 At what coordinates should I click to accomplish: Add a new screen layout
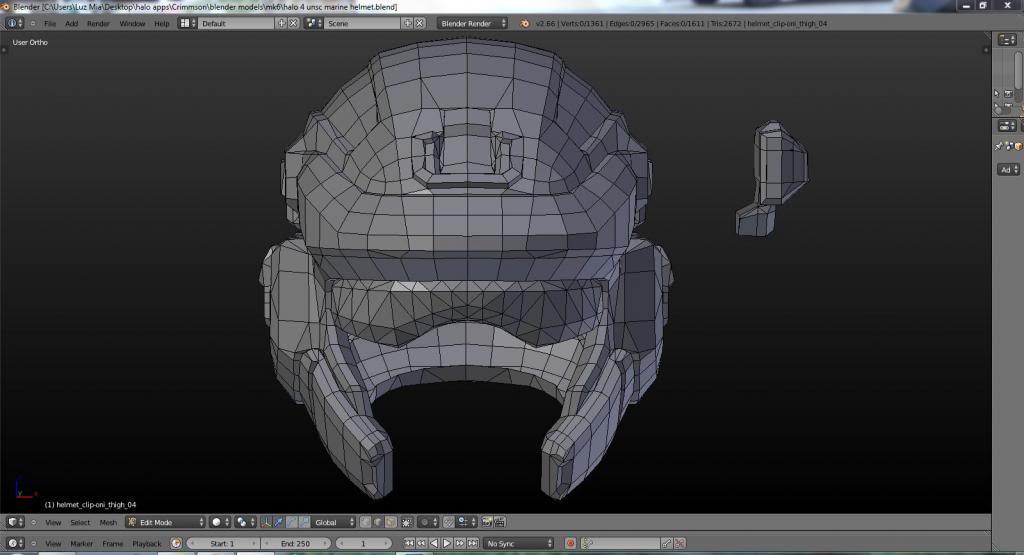tap(281, 24)
